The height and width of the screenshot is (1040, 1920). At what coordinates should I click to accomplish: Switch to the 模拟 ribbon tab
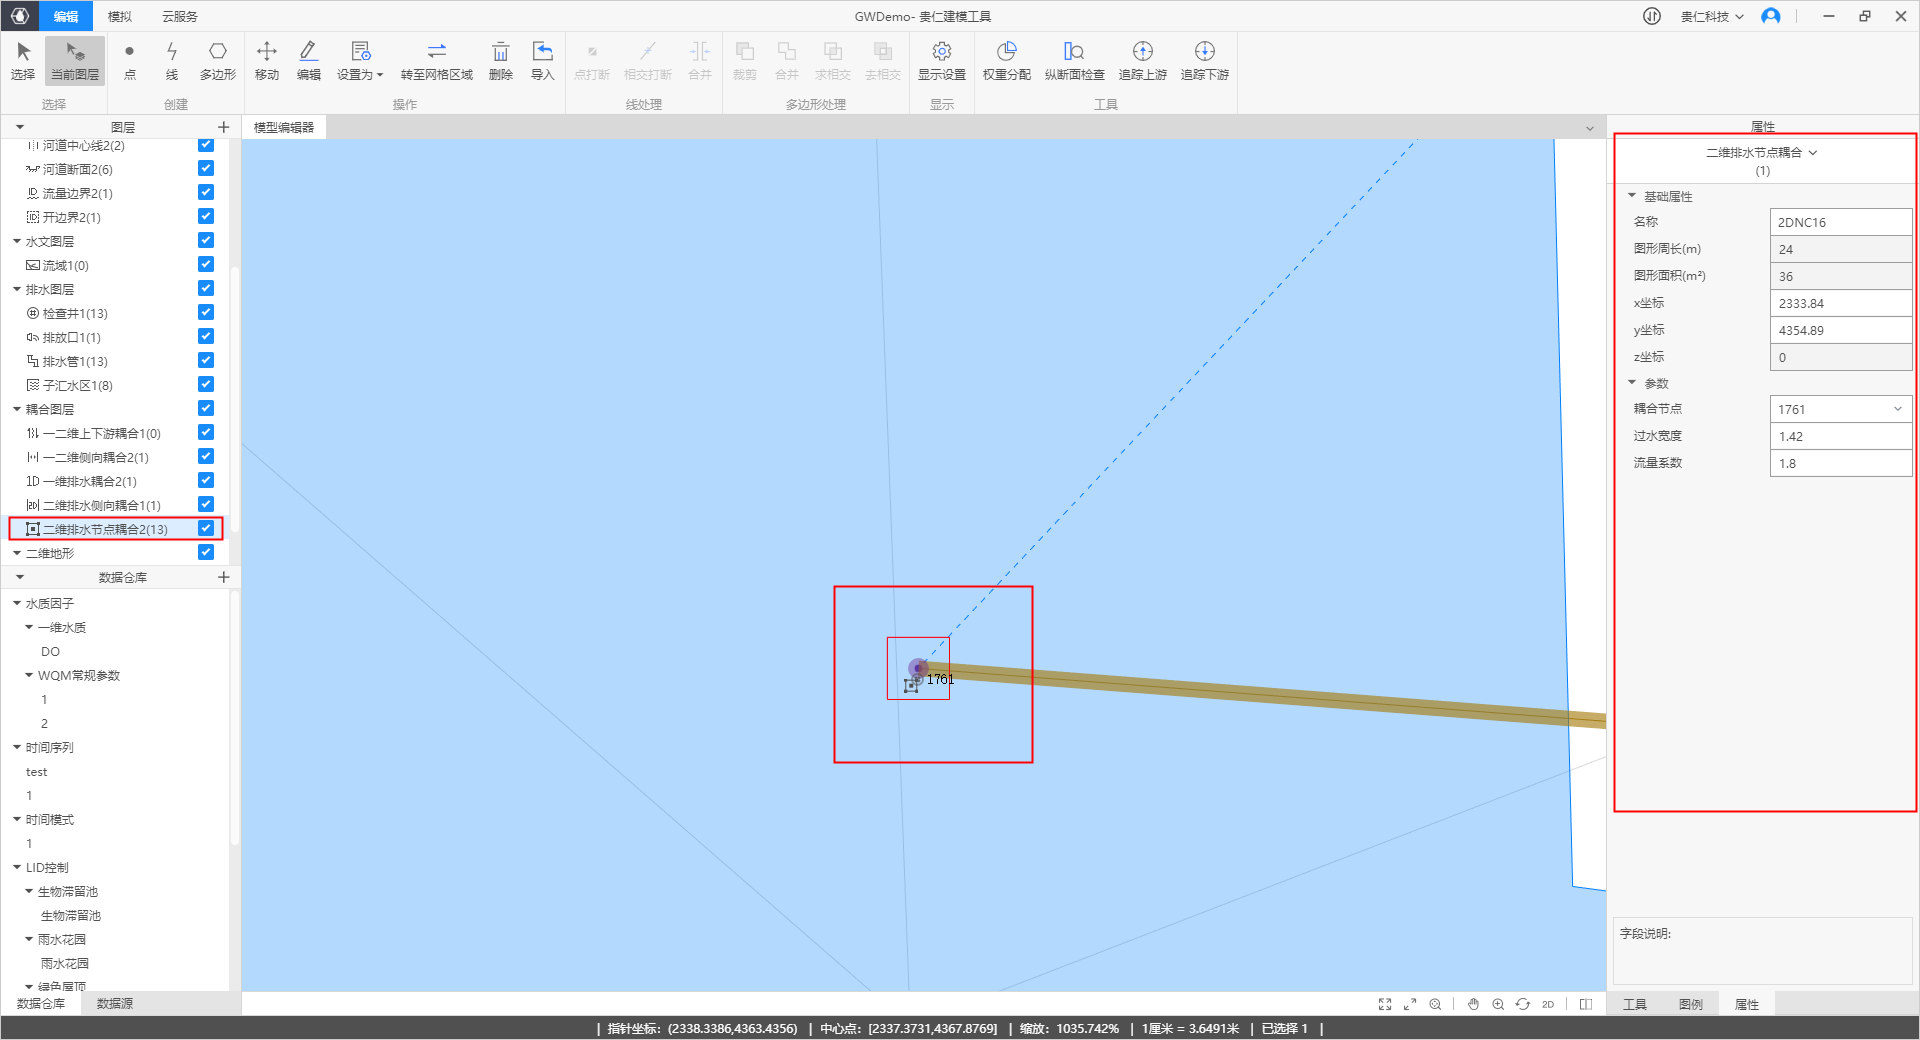pyautogui.click(x=120, y=16)
